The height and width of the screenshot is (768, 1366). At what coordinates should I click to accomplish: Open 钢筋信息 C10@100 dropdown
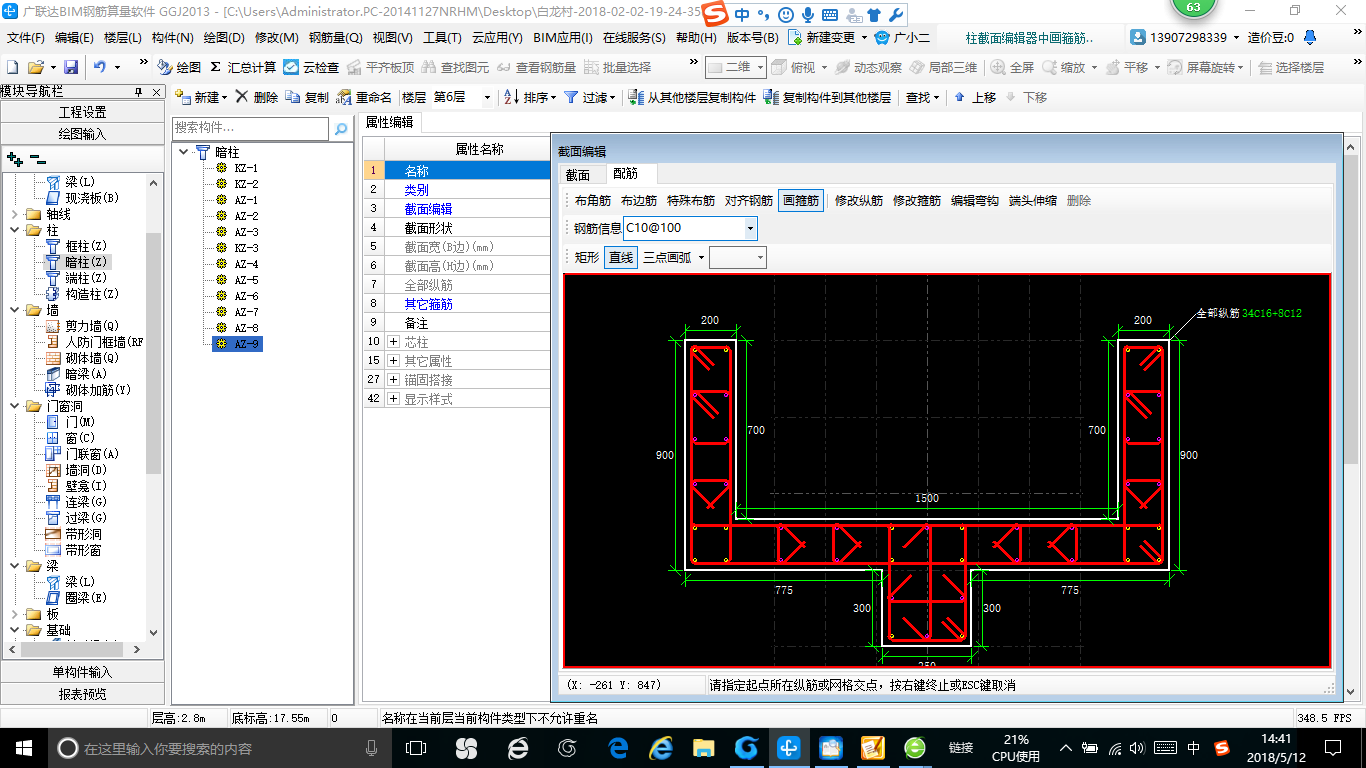(x=750, y=228)
